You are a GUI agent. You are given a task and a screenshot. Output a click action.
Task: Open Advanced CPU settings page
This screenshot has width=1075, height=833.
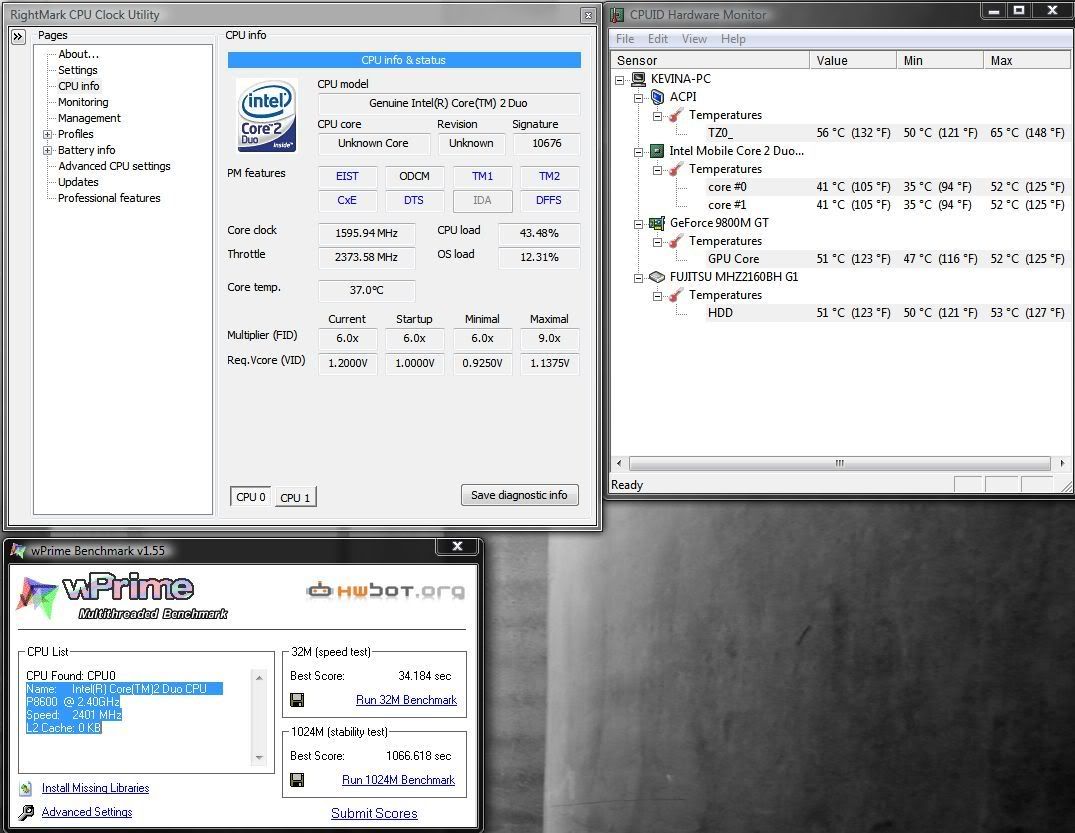[114, 166]
